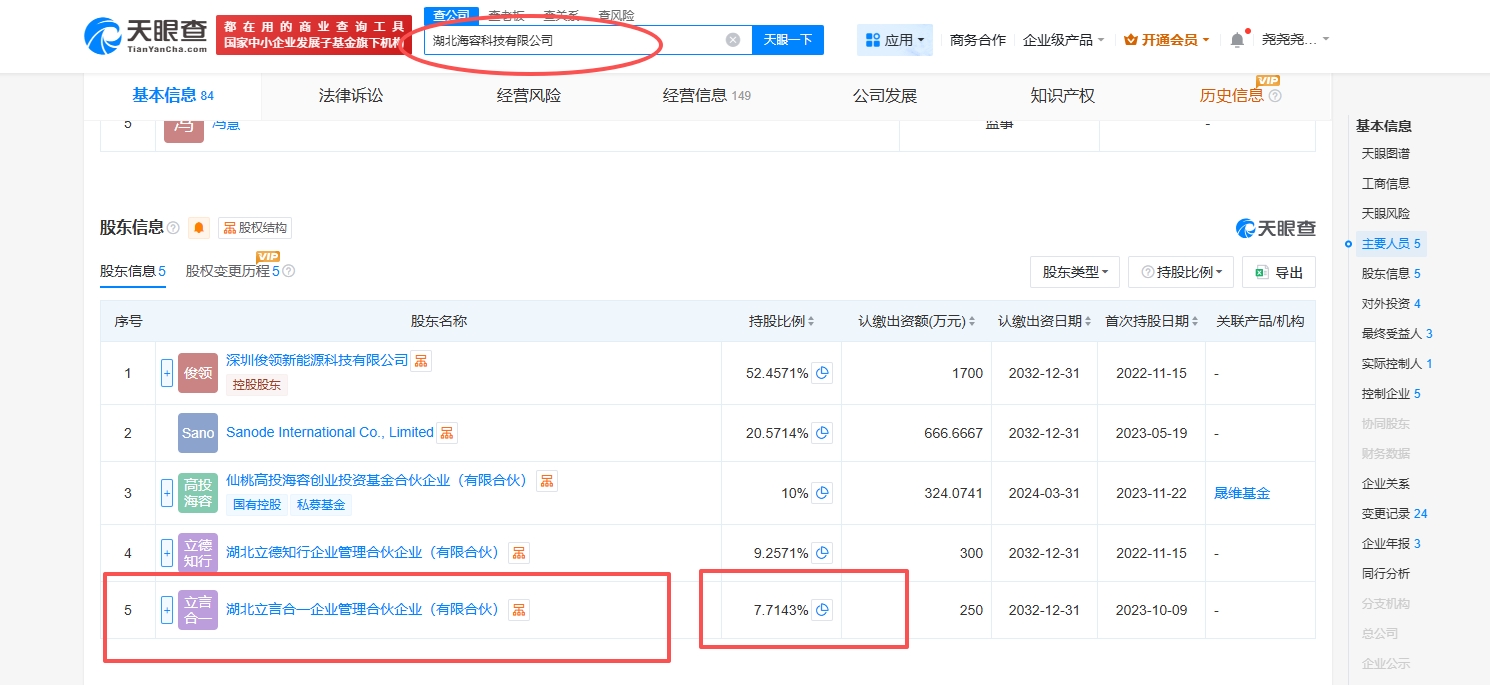This screenshot has height=685, width=1490.
Task: Click the 高投海容 company logo
Action: pyautogui.click(x=198, y=493)
